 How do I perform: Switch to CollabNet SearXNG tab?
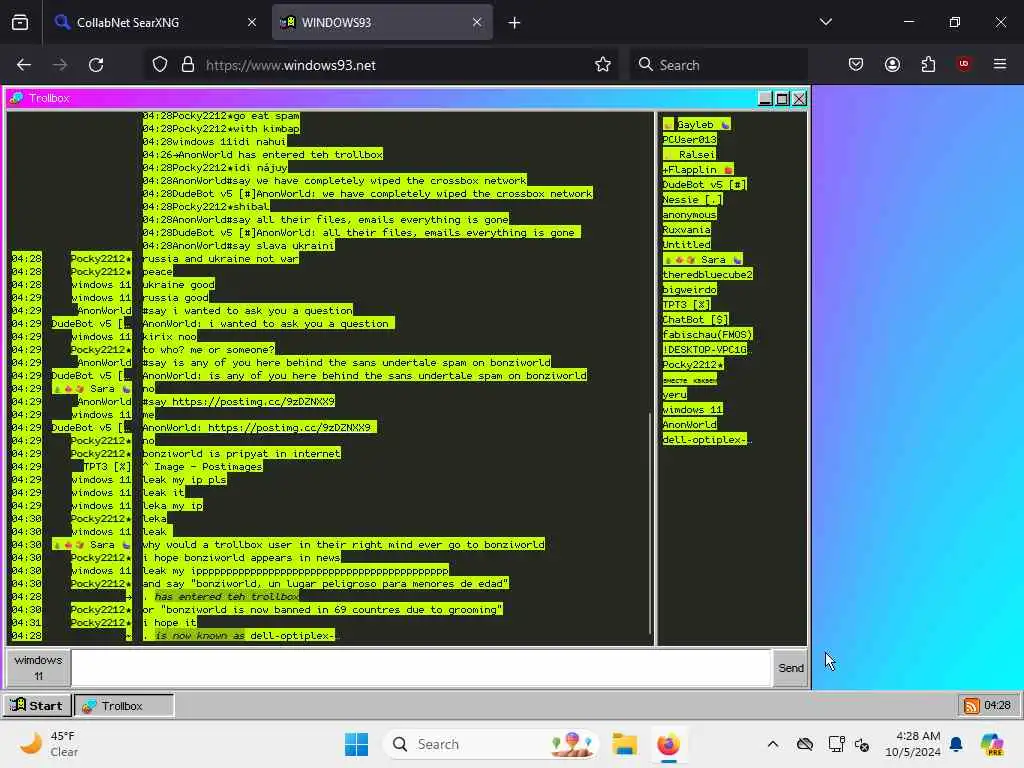coord(155,22)
